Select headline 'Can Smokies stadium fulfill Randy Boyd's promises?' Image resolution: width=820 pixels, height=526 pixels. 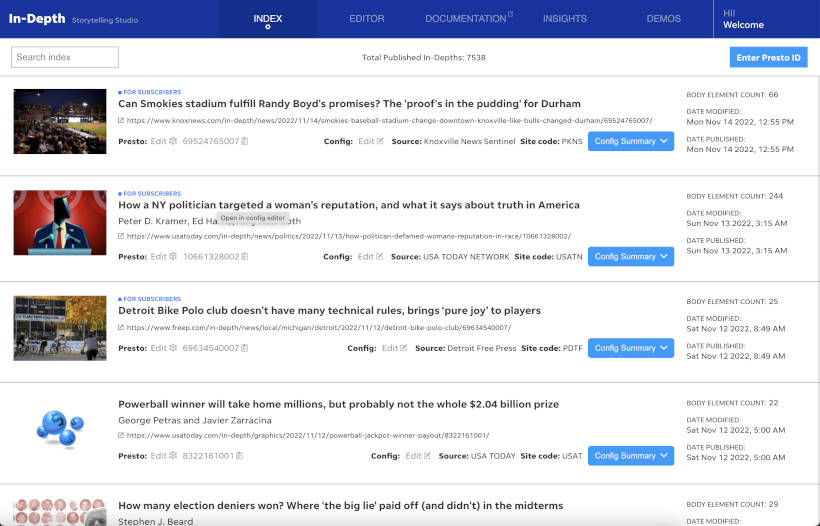click(349, 104)
